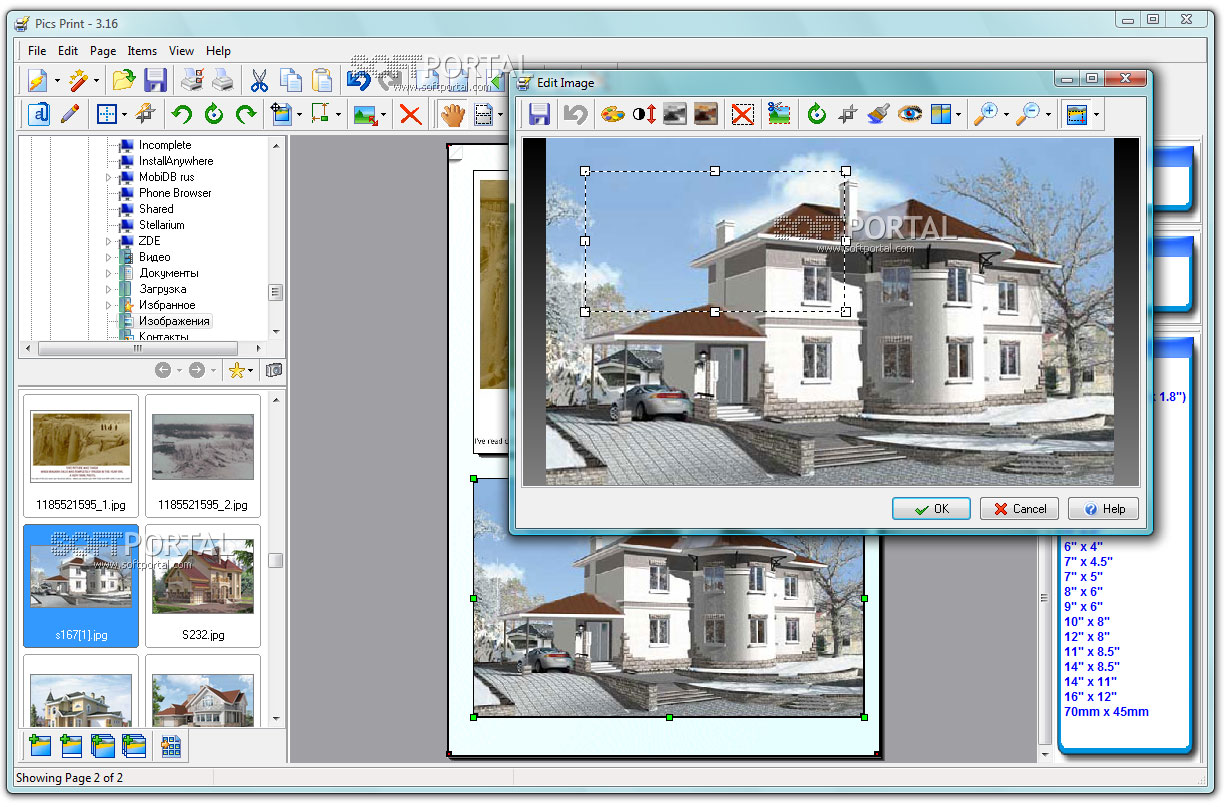Click 'Showing Page 2 of 2' status text

click(x=69, y=778)
